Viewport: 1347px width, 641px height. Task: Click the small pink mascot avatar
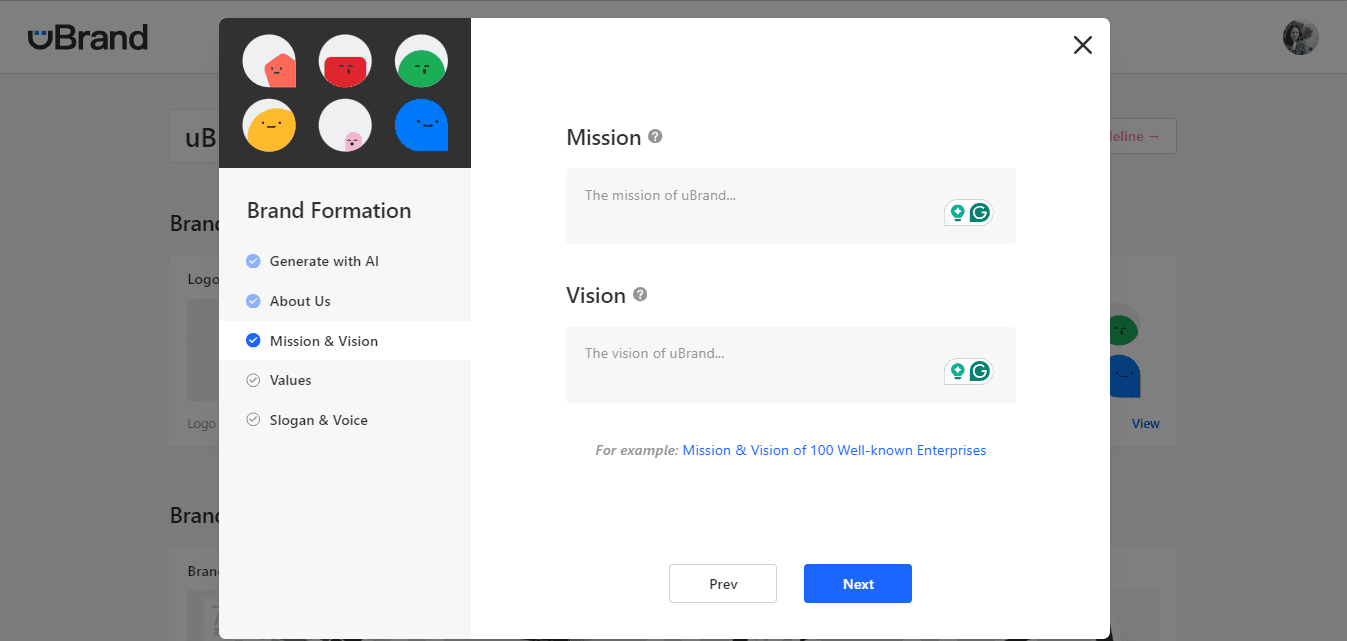tap(345, 125)
